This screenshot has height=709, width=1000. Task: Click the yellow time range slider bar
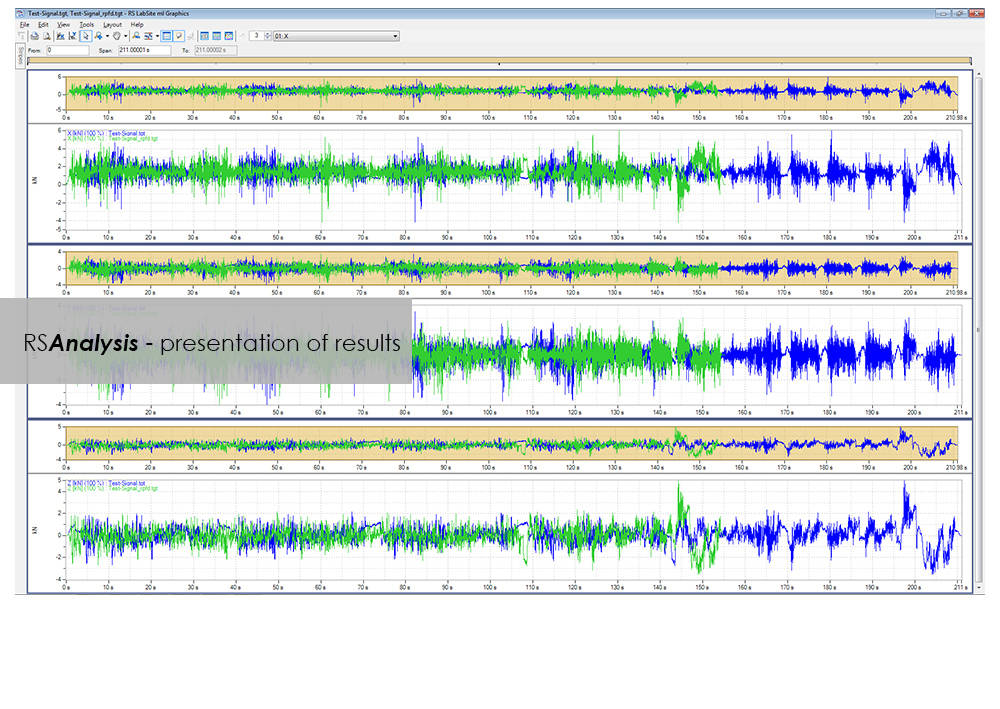500,60
